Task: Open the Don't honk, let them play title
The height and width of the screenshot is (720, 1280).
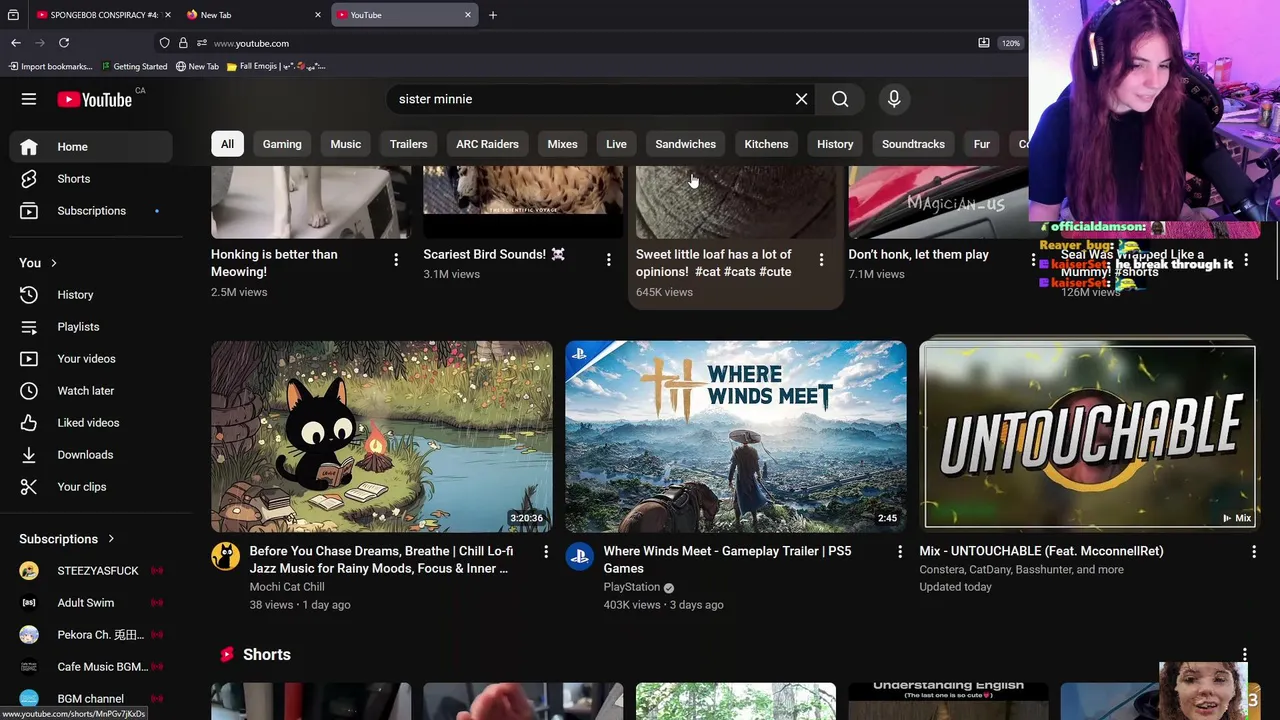Action: pos(918,254)
